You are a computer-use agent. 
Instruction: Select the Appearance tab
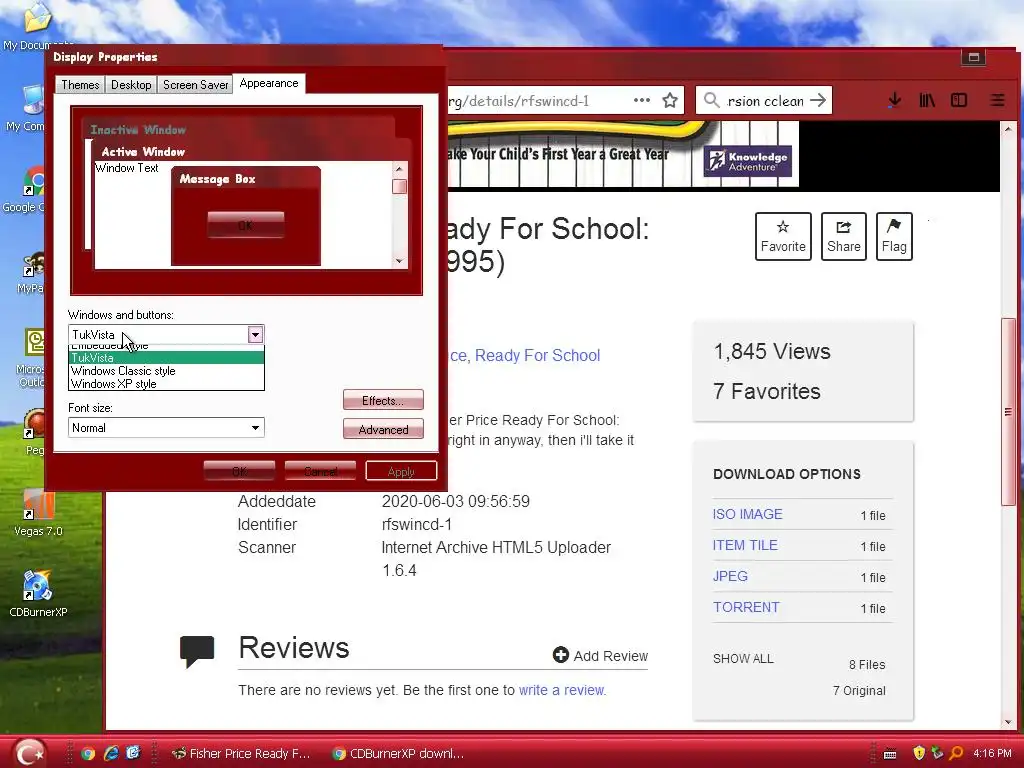tap(268, 83)
